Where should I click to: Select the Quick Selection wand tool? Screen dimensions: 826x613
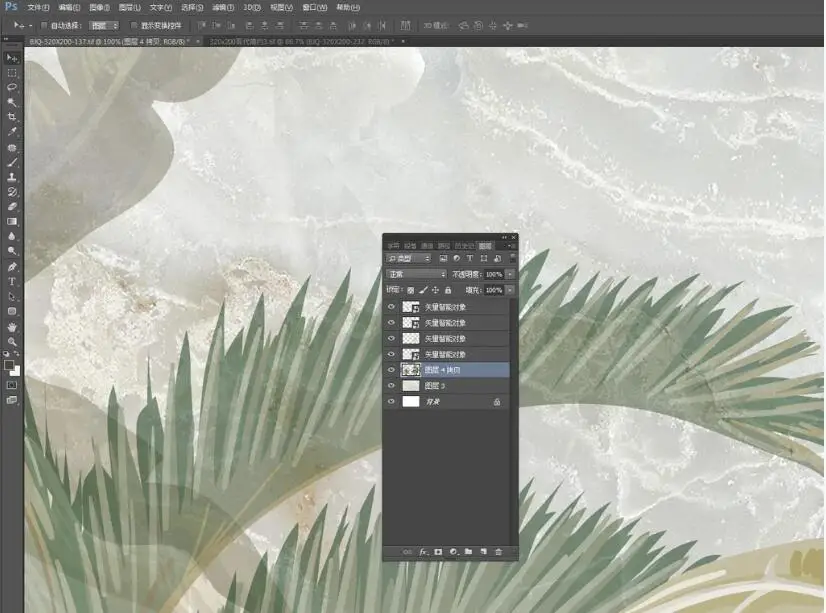[x=12, y=102]
